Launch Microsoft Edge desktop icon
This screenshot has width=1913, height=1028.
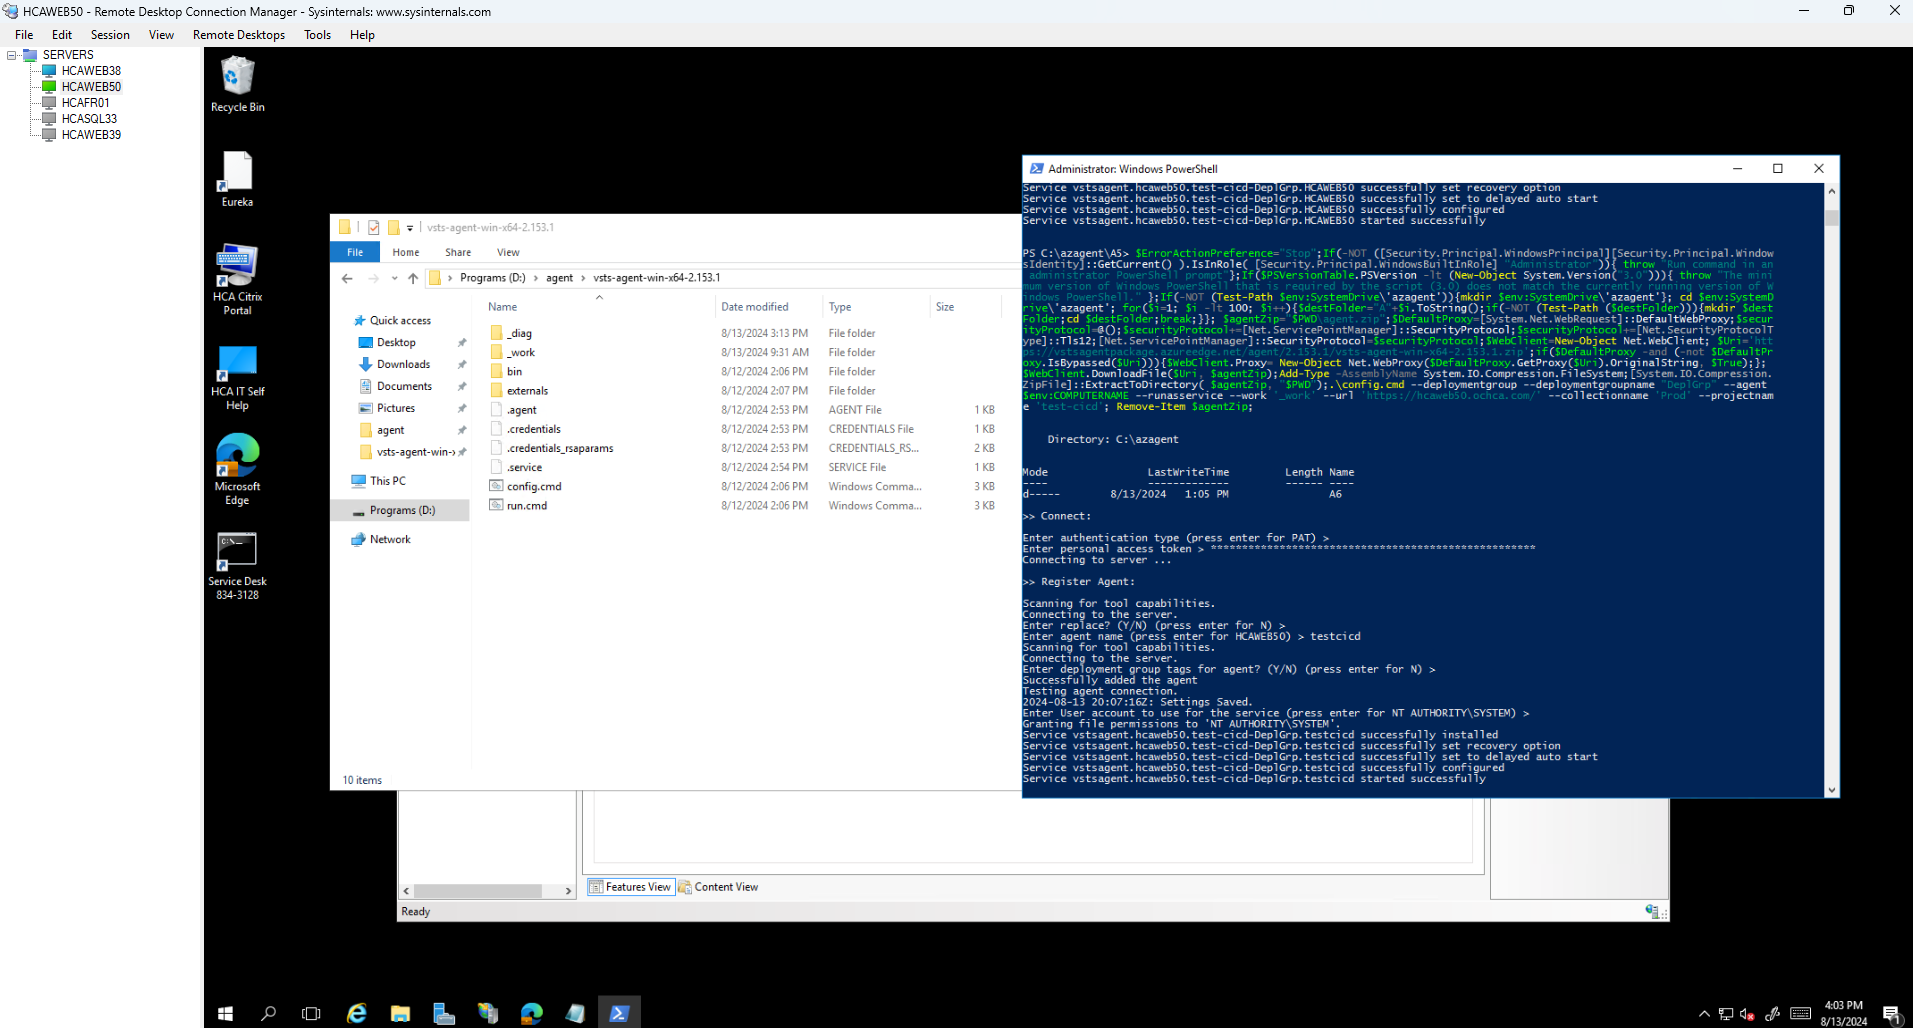[237, 469]
